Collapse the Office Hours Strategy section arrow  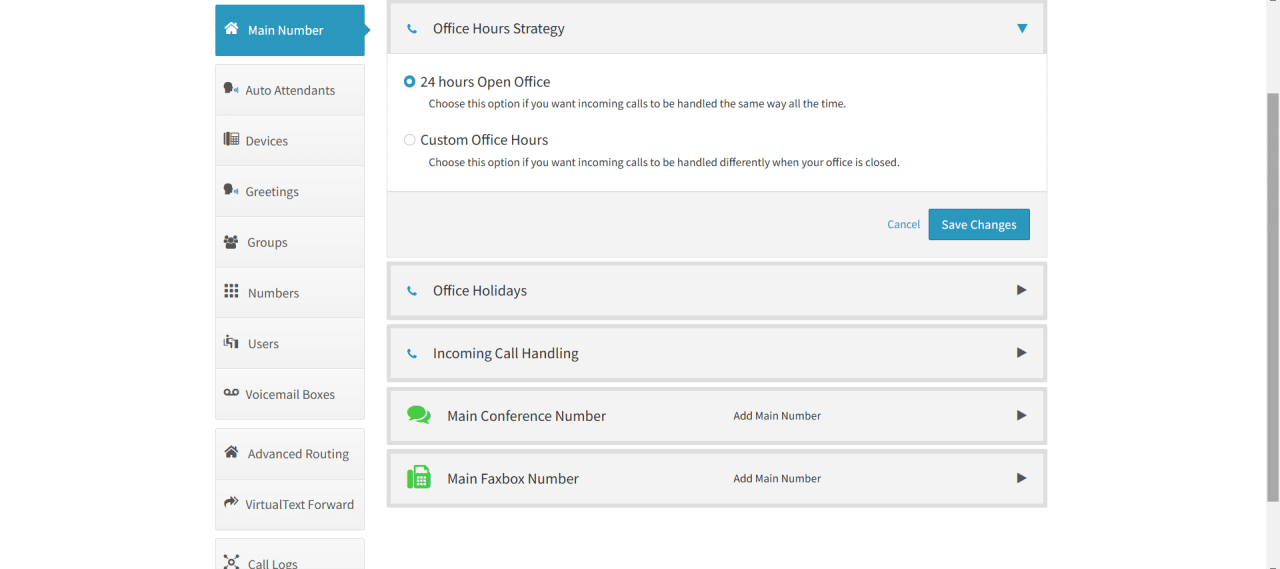(1022, 29)
